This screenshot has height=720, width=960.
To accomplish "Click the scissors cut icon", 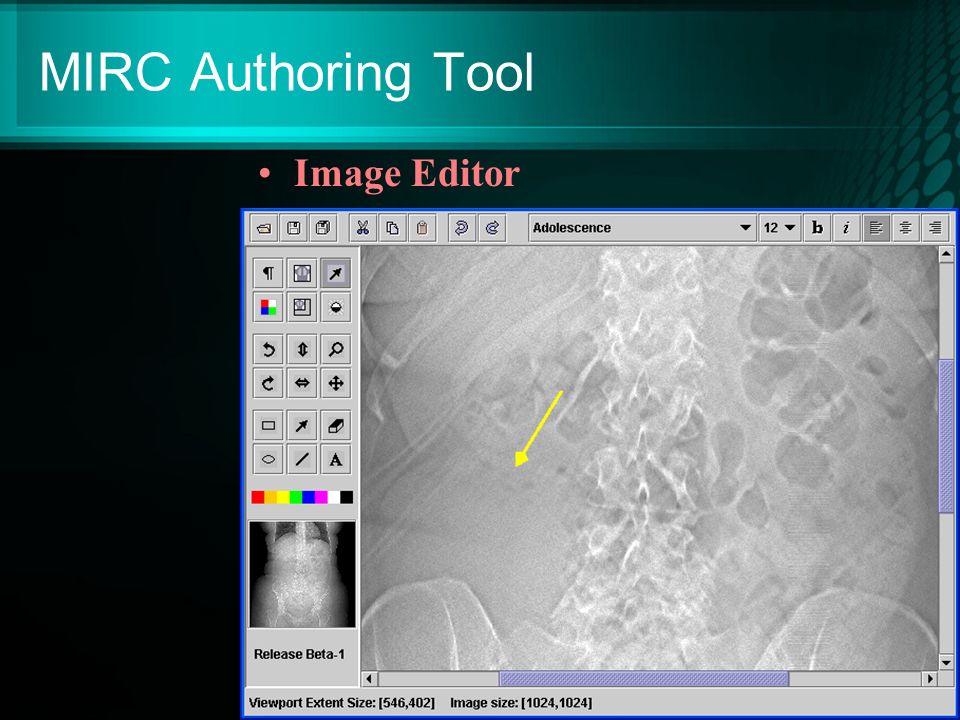I will (x=362, y=228).
